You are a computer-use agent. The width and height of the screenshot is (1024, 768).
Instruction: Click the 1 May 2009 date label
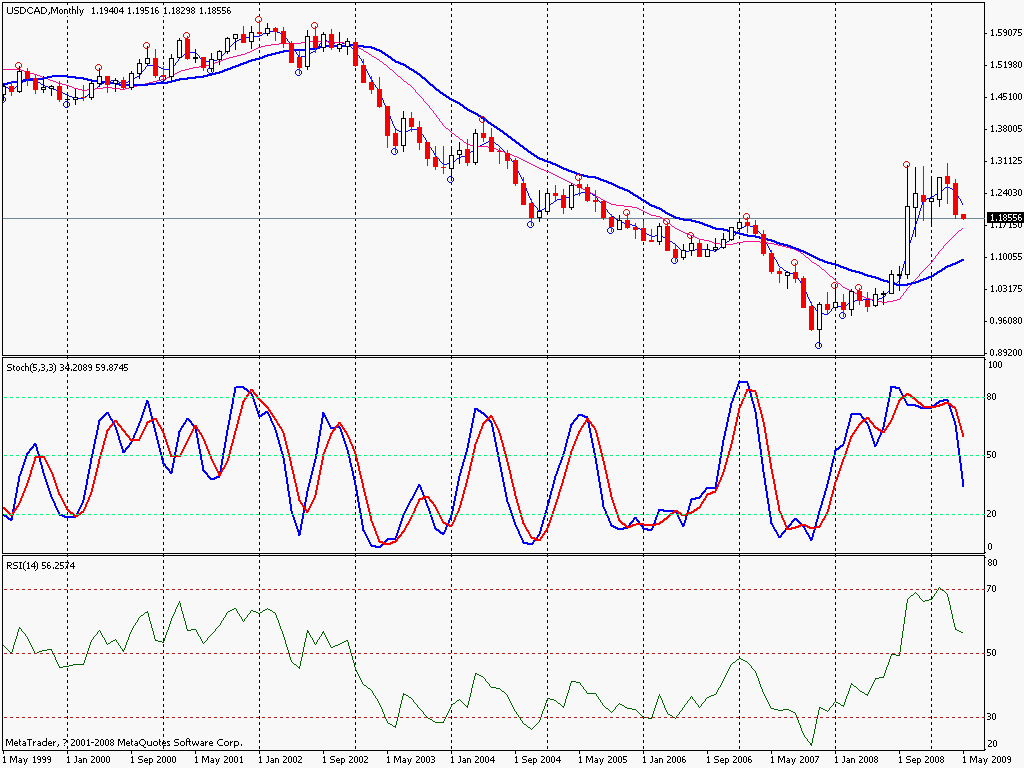(x=986, y=760)
